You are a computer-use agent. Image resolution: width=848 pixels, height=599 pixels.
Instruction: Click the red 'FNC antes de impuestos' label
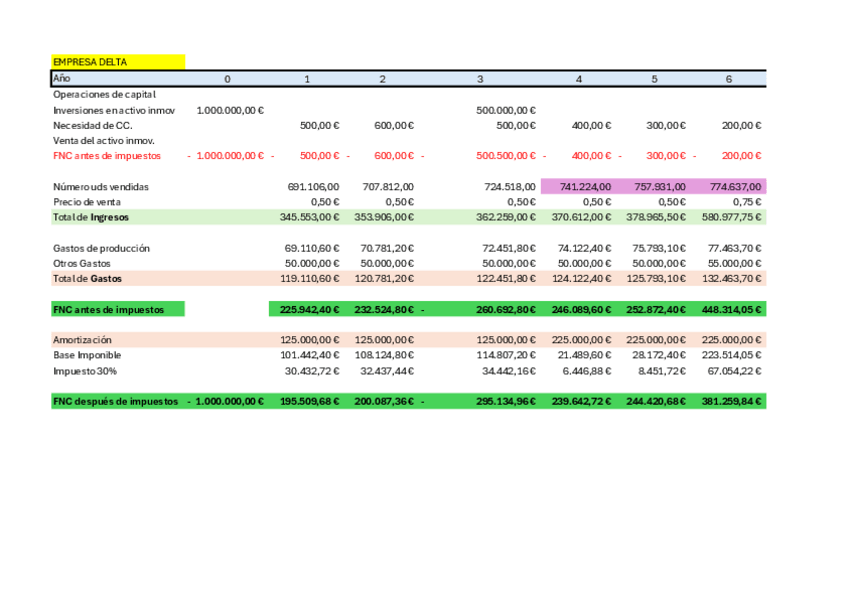point(107,156)
